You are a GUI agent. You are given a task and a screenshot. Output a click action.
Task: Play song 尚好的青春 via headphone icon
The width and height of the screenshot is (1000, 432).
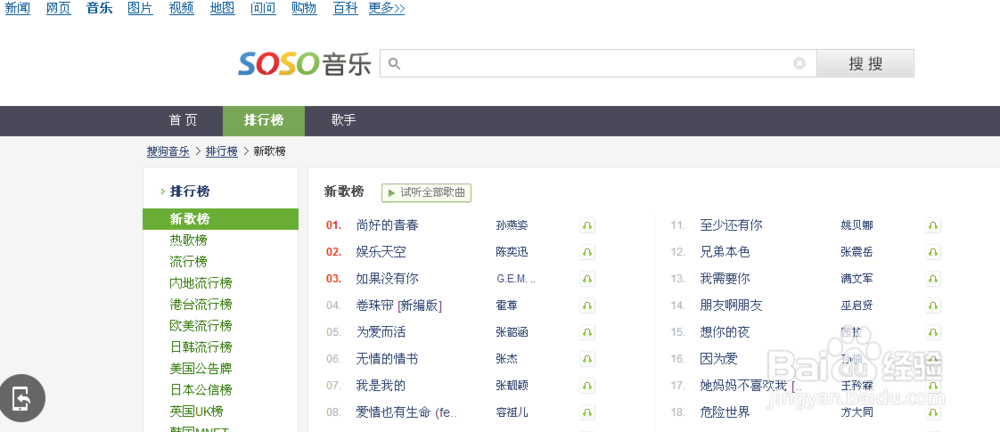click(587, 225)
